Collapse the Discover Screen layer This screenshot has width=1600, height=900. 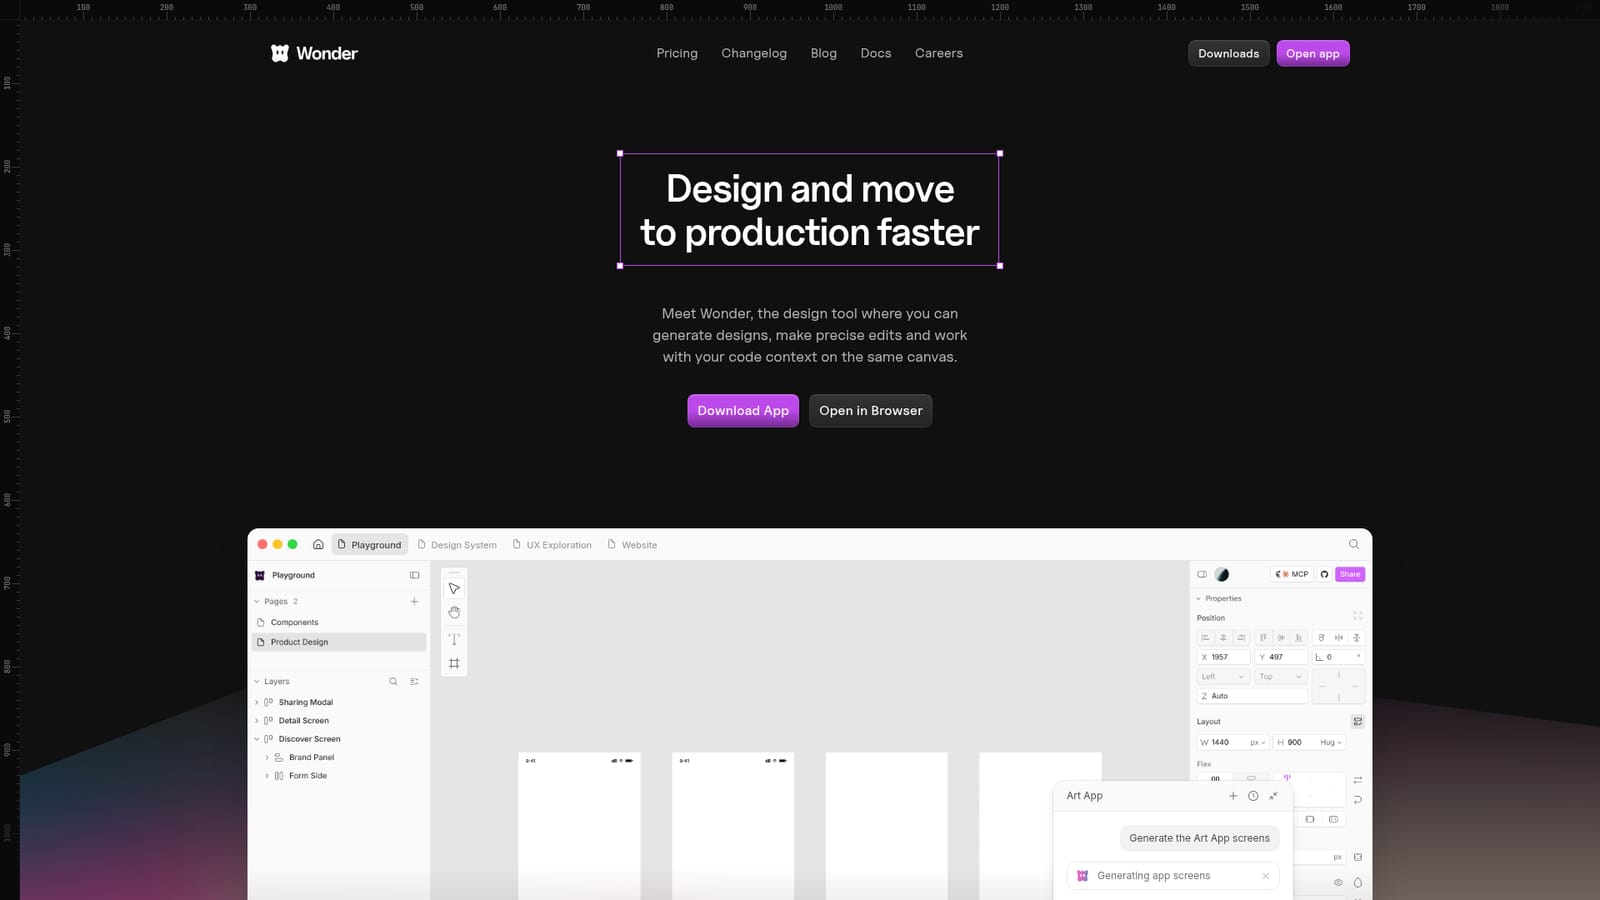[257, 739]
